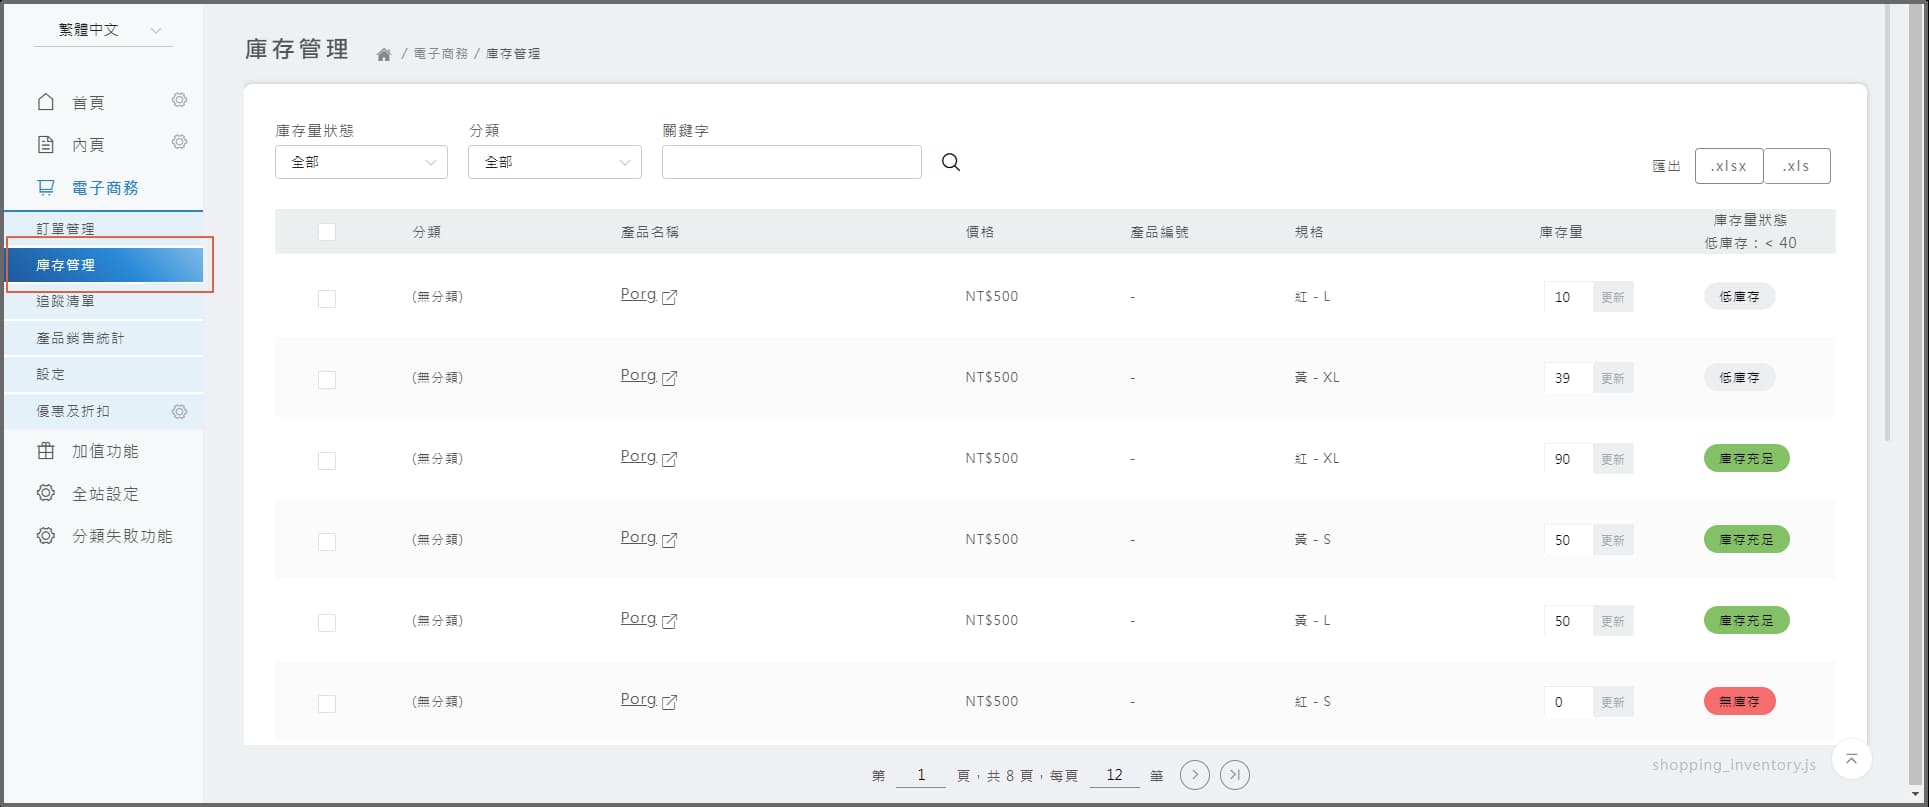The width and height of the screenshot is (1929, 807).
Task: Jump to last page arrow
Action: [x=1234, y=775]
